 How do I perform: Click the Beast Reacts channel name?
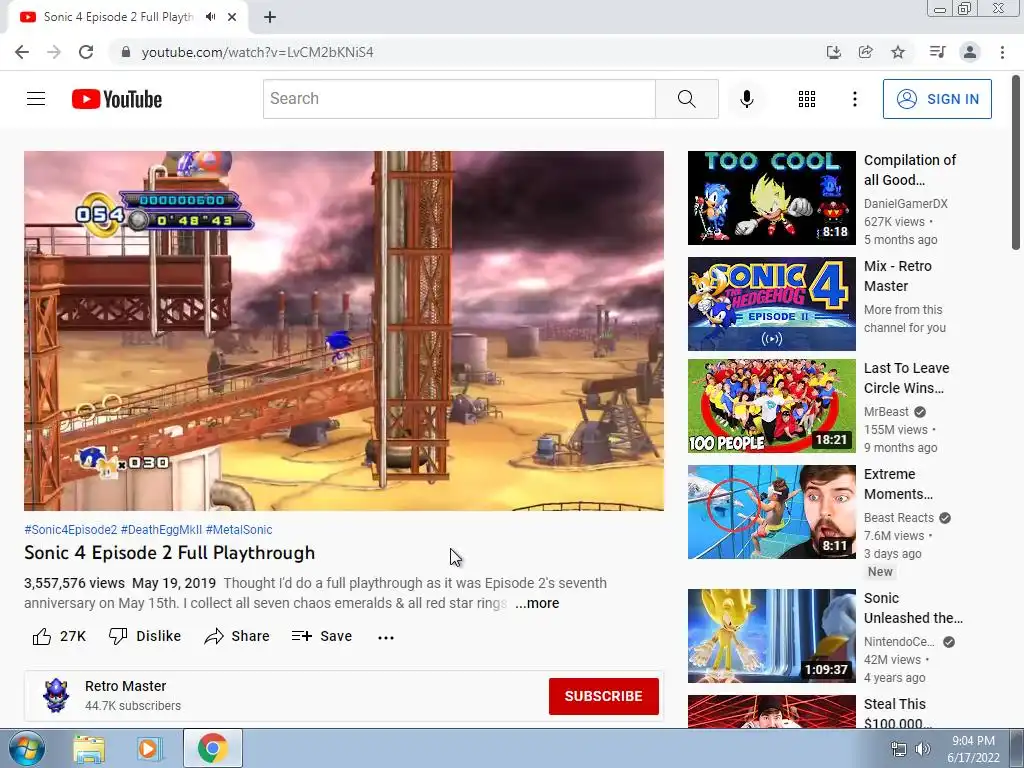pos(899,518)
